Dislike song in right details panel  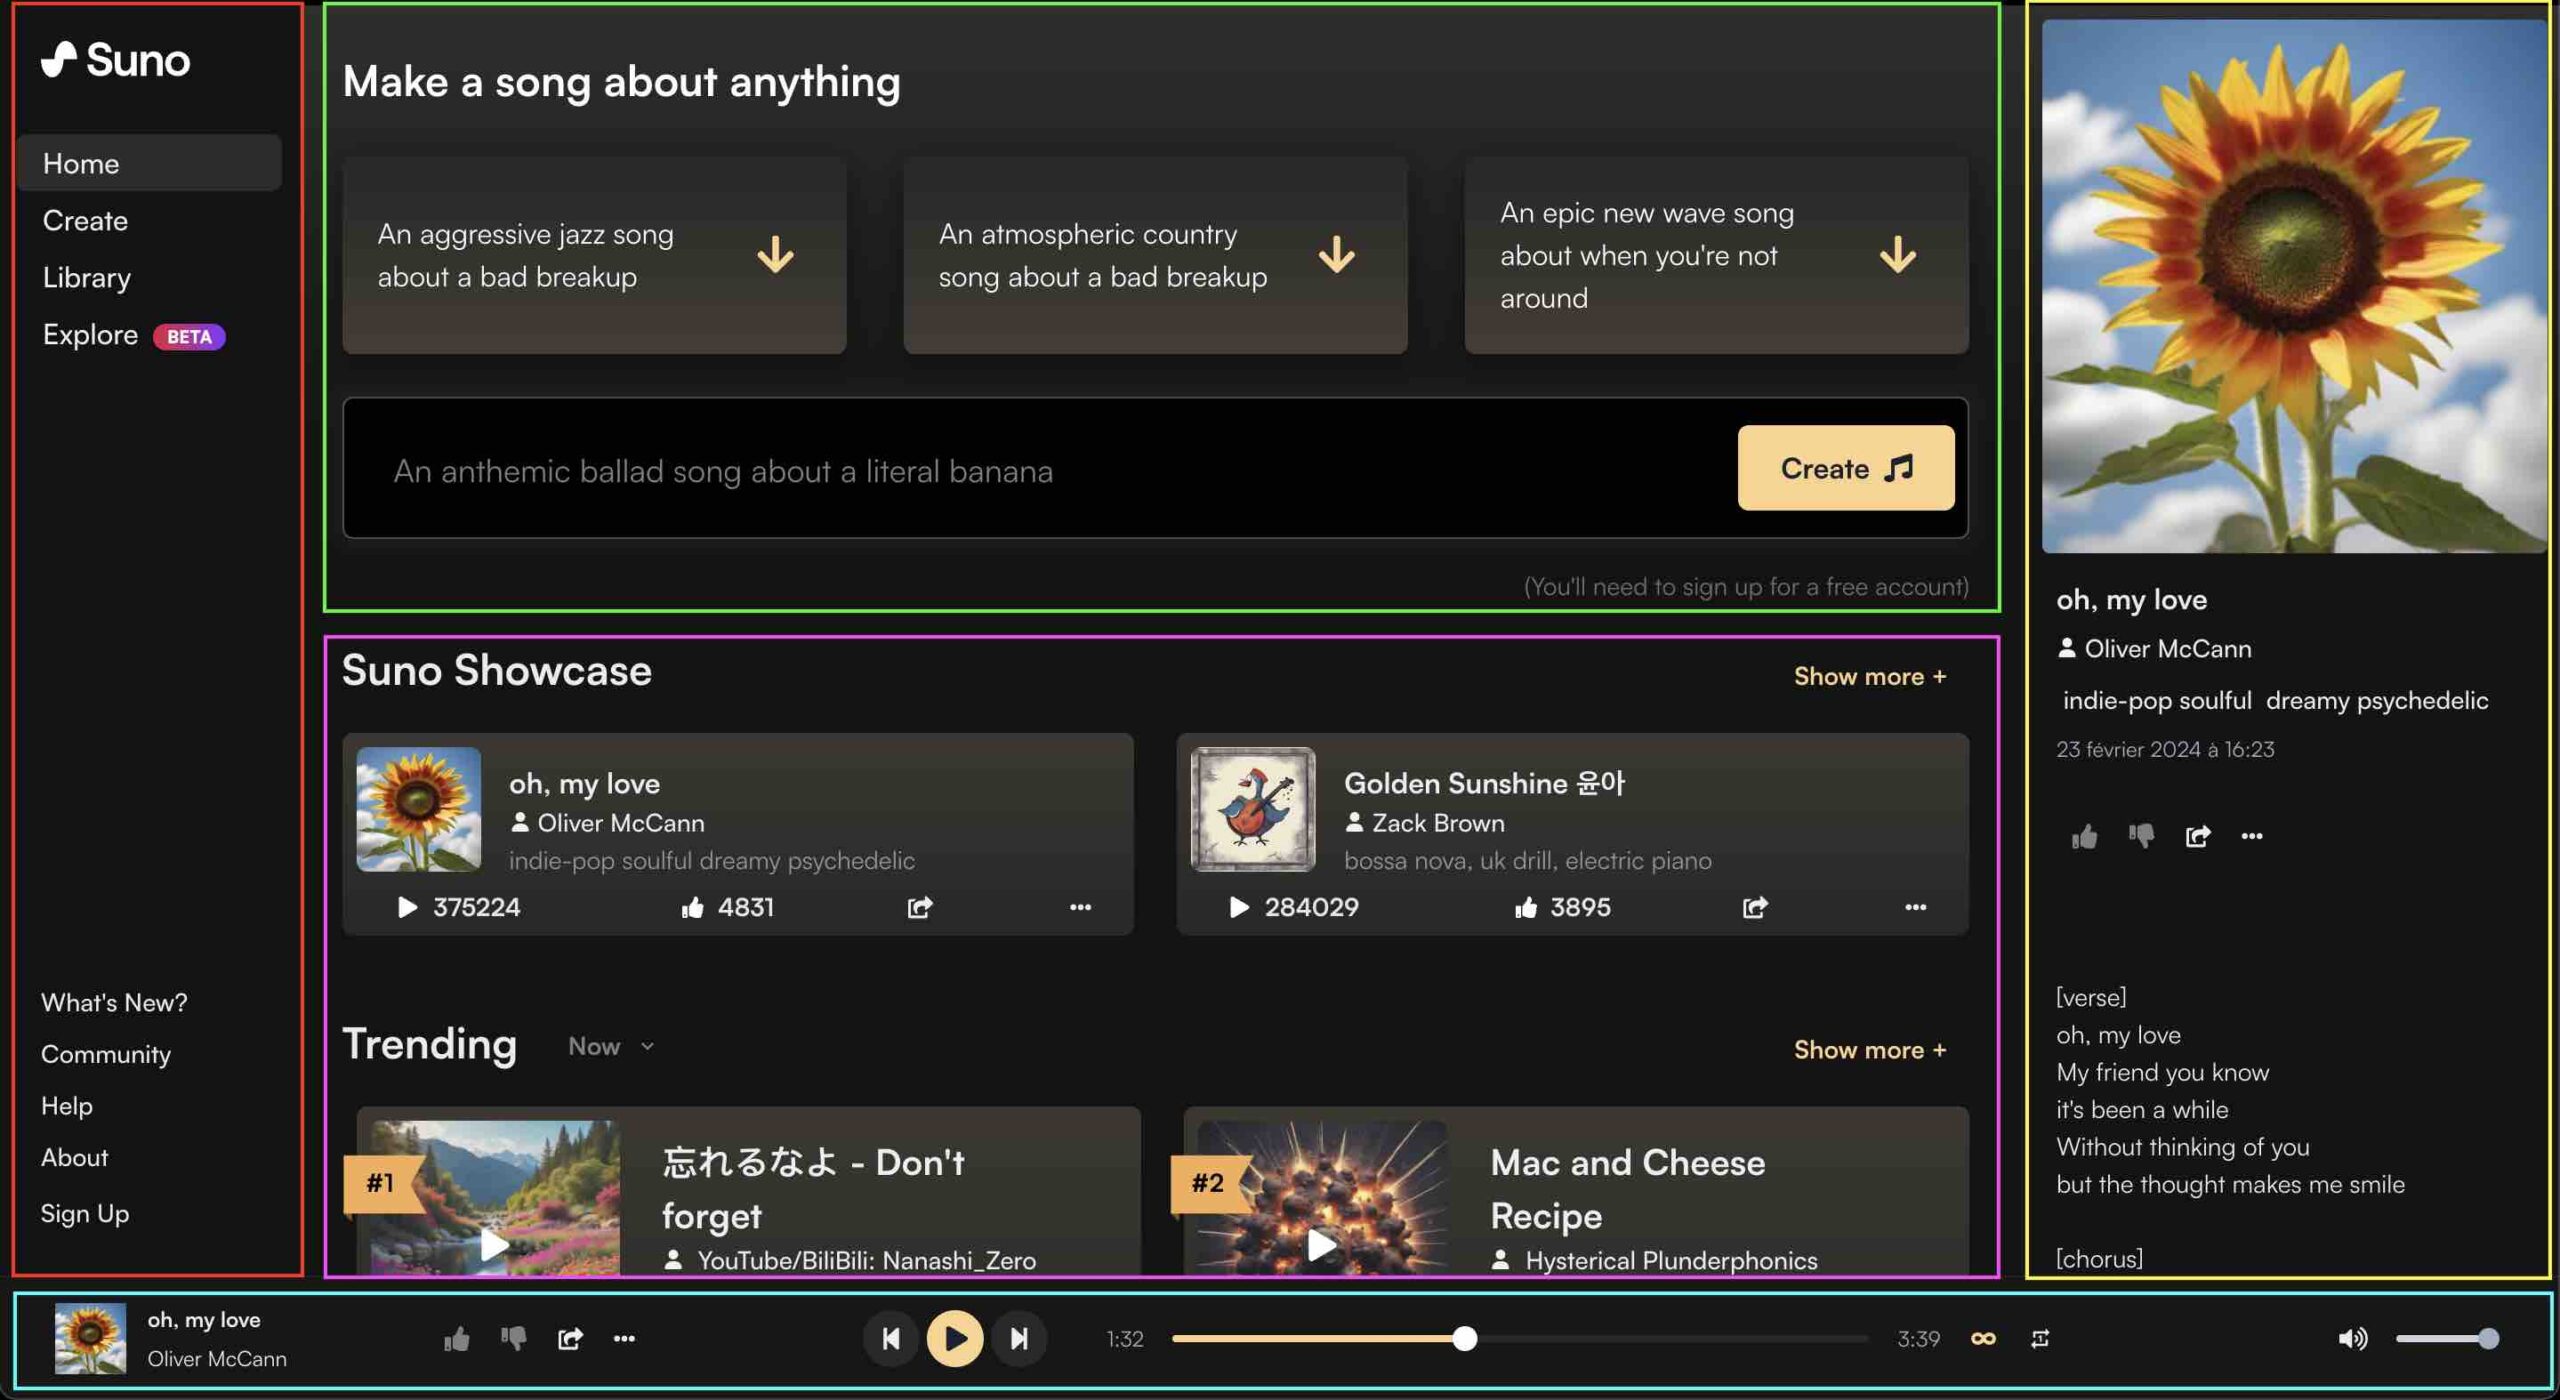click(2141, 836)
